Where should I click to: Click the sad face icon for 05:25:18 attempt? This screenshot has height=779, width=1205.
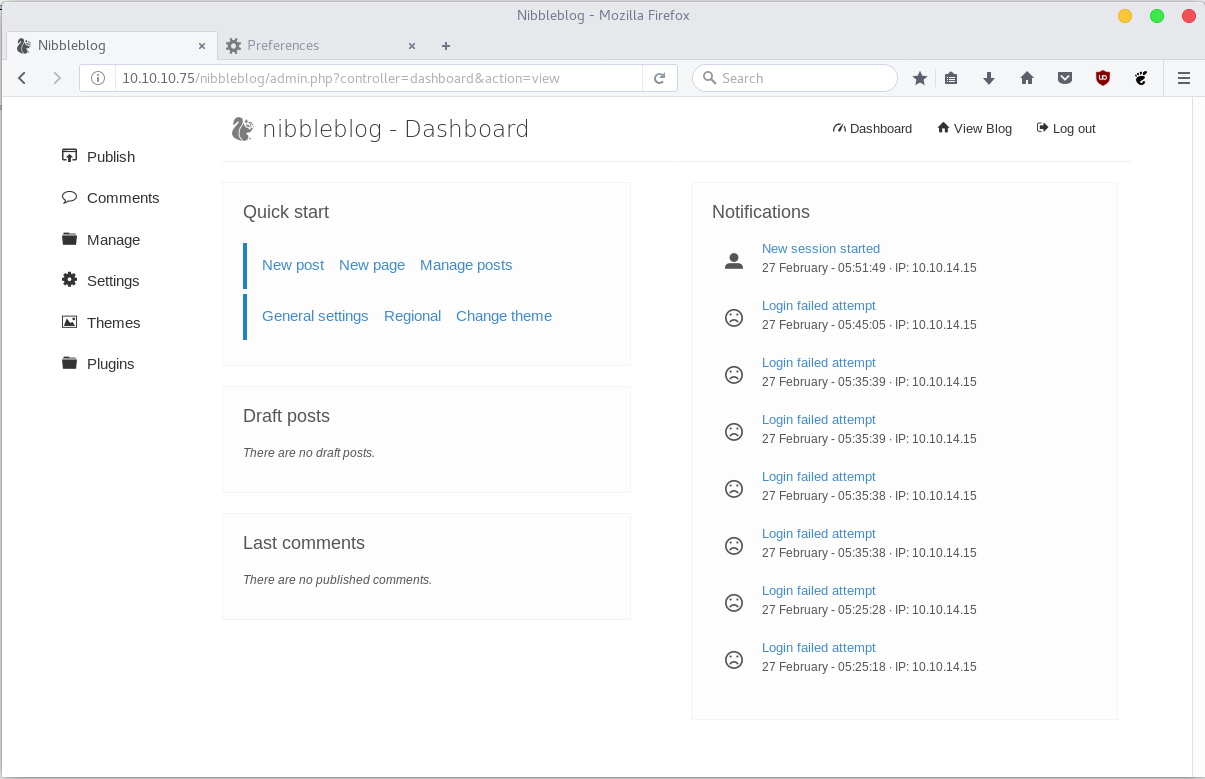[734, 660]
